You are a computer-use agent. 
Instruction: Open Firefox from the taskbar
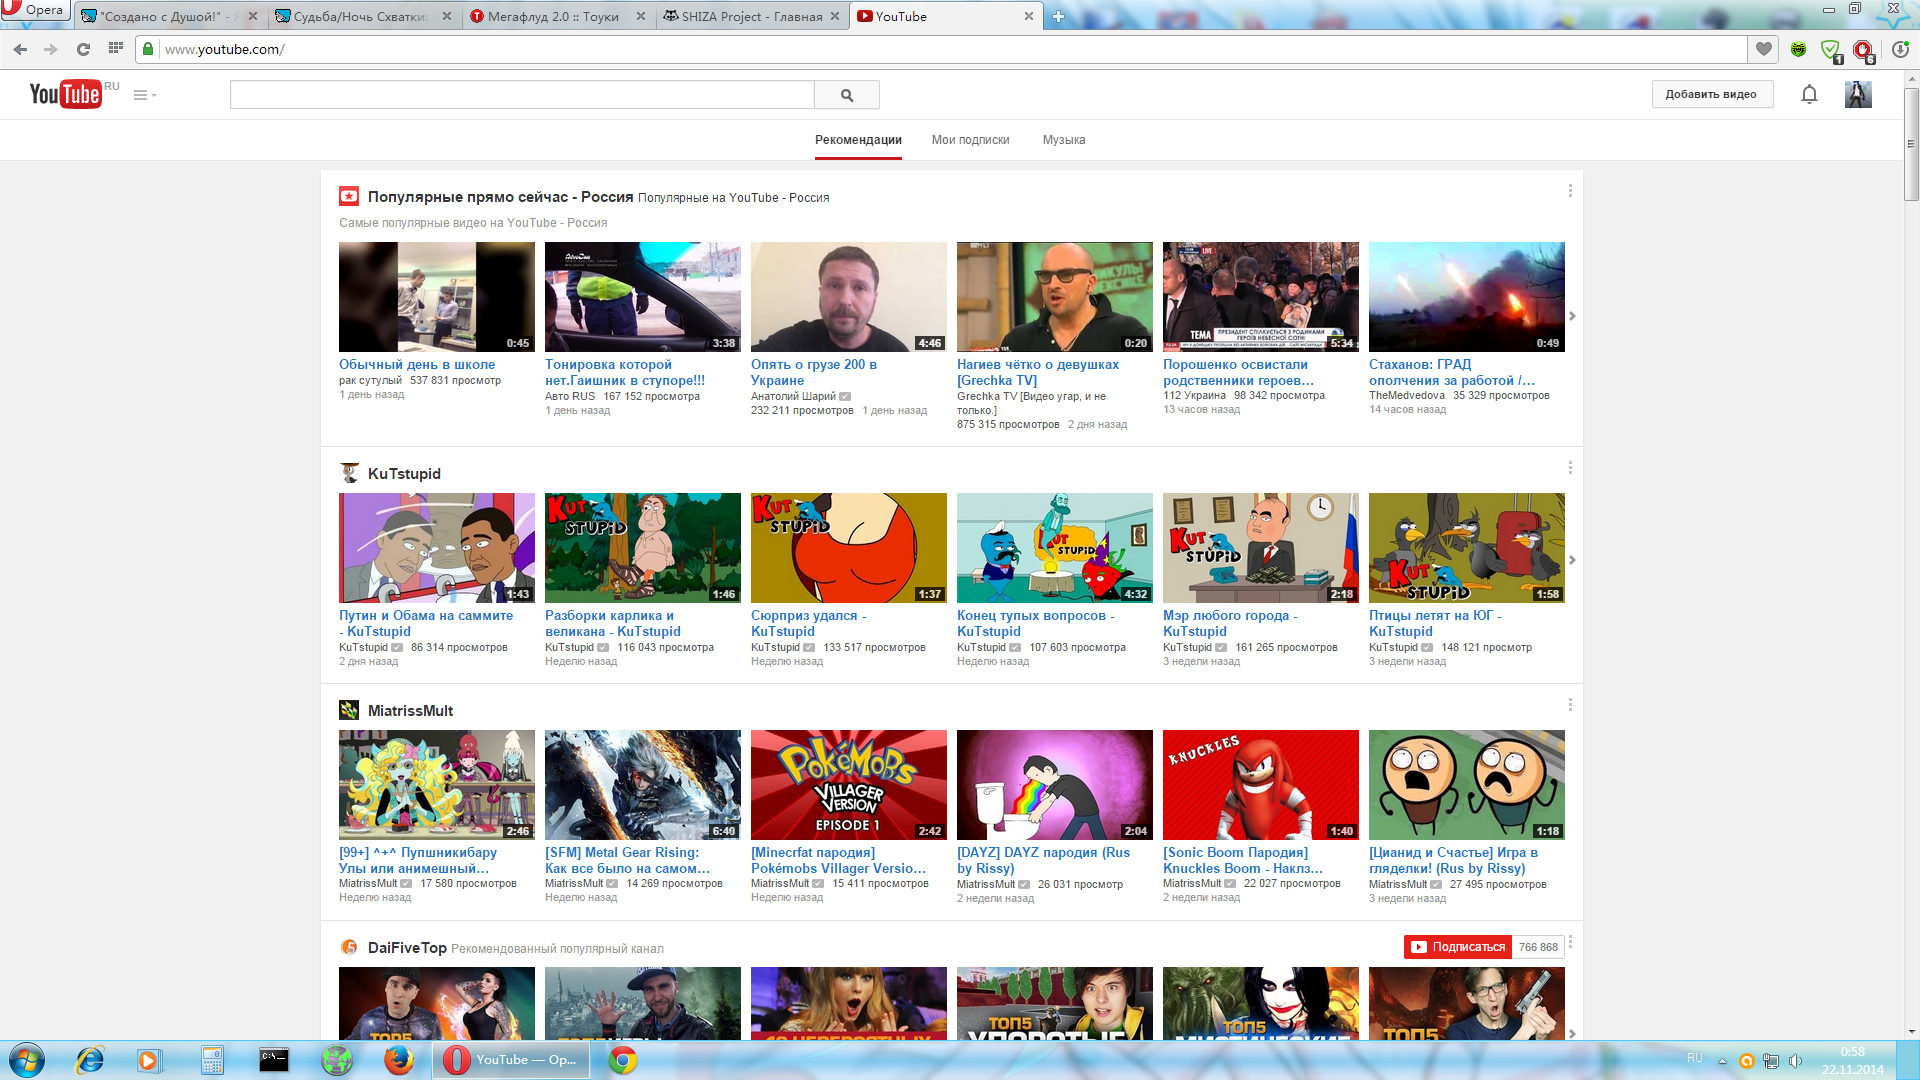click(x=399, y=1060)
